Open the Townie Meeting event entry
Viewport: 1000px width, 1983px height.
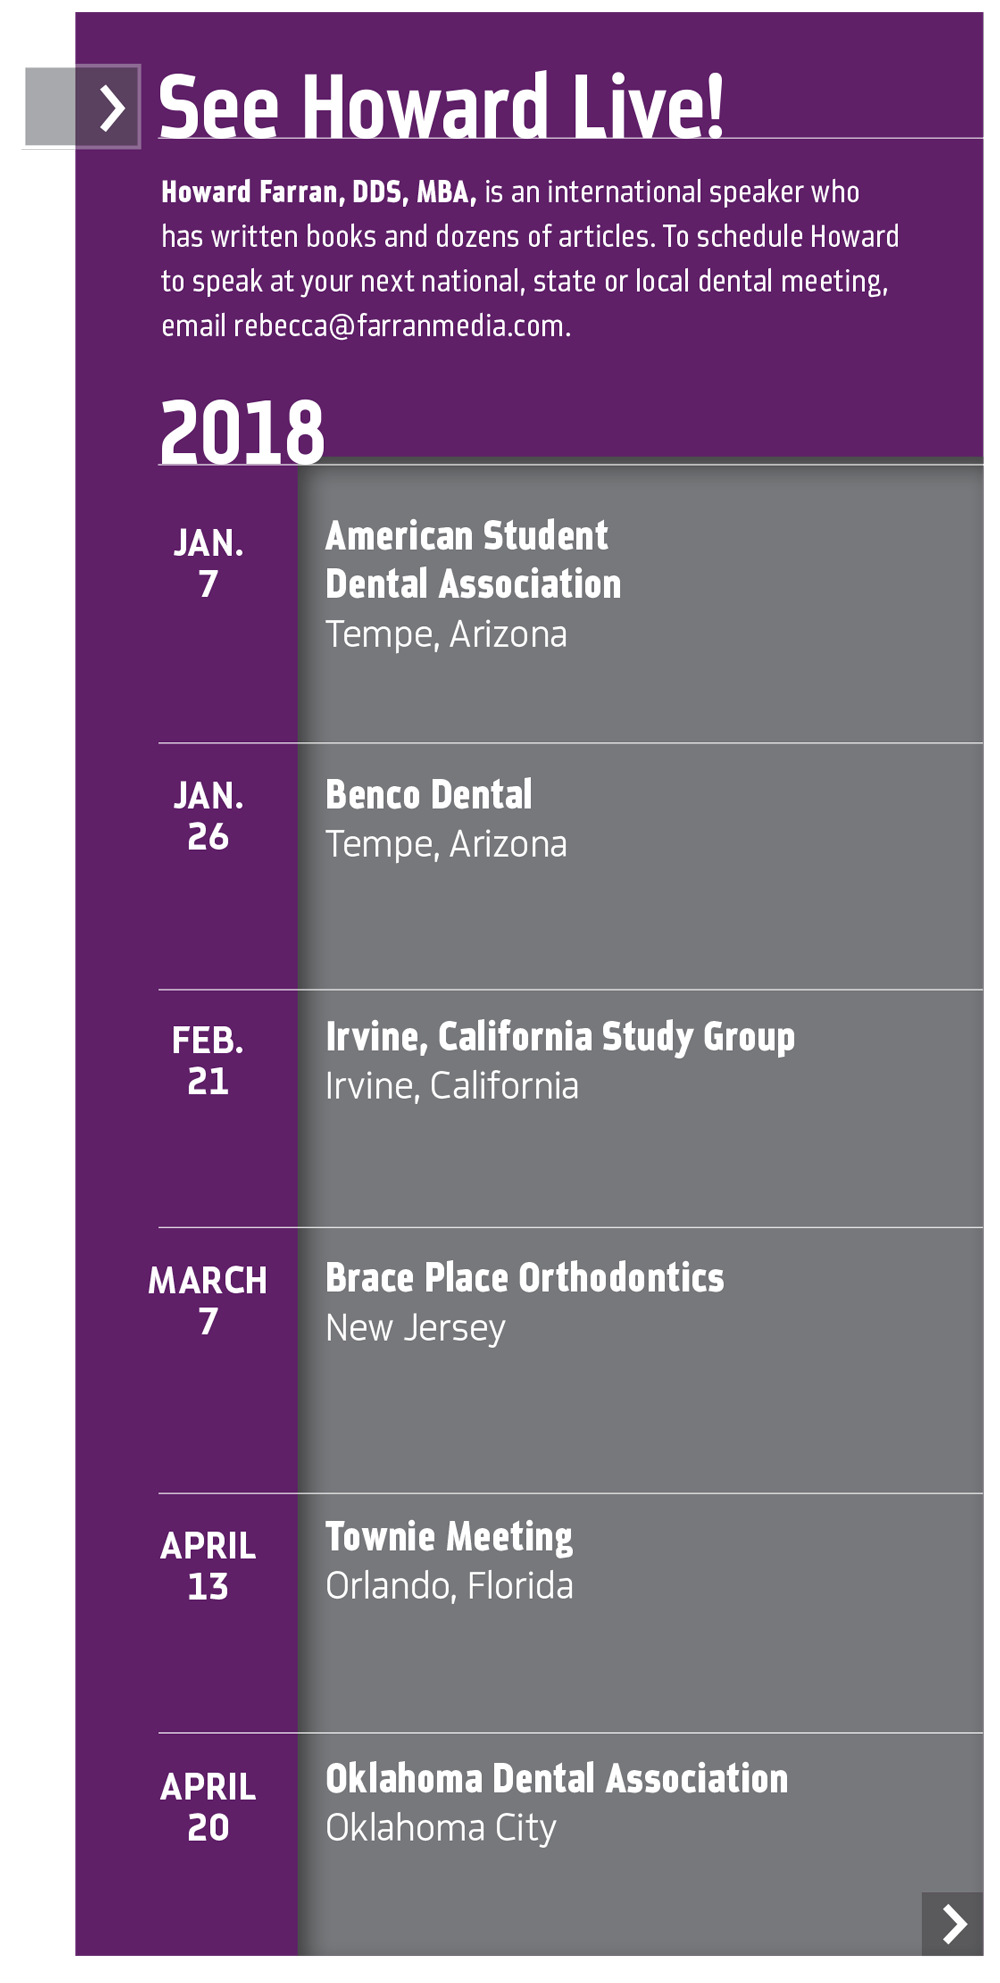click(449, 1537)
